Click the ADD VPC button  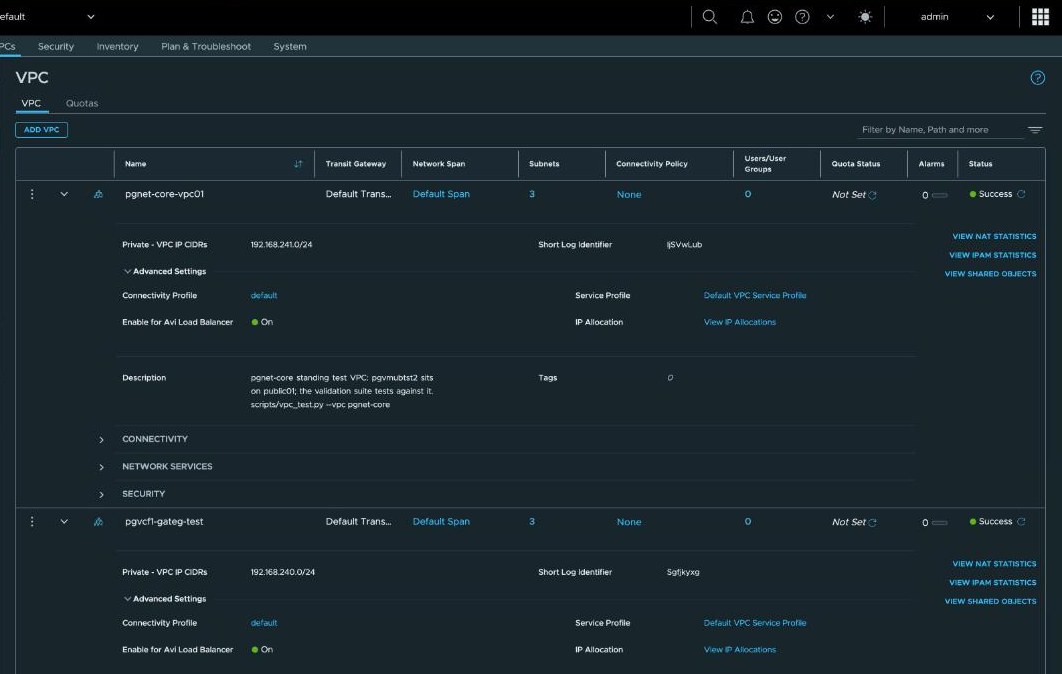[41, 129]
